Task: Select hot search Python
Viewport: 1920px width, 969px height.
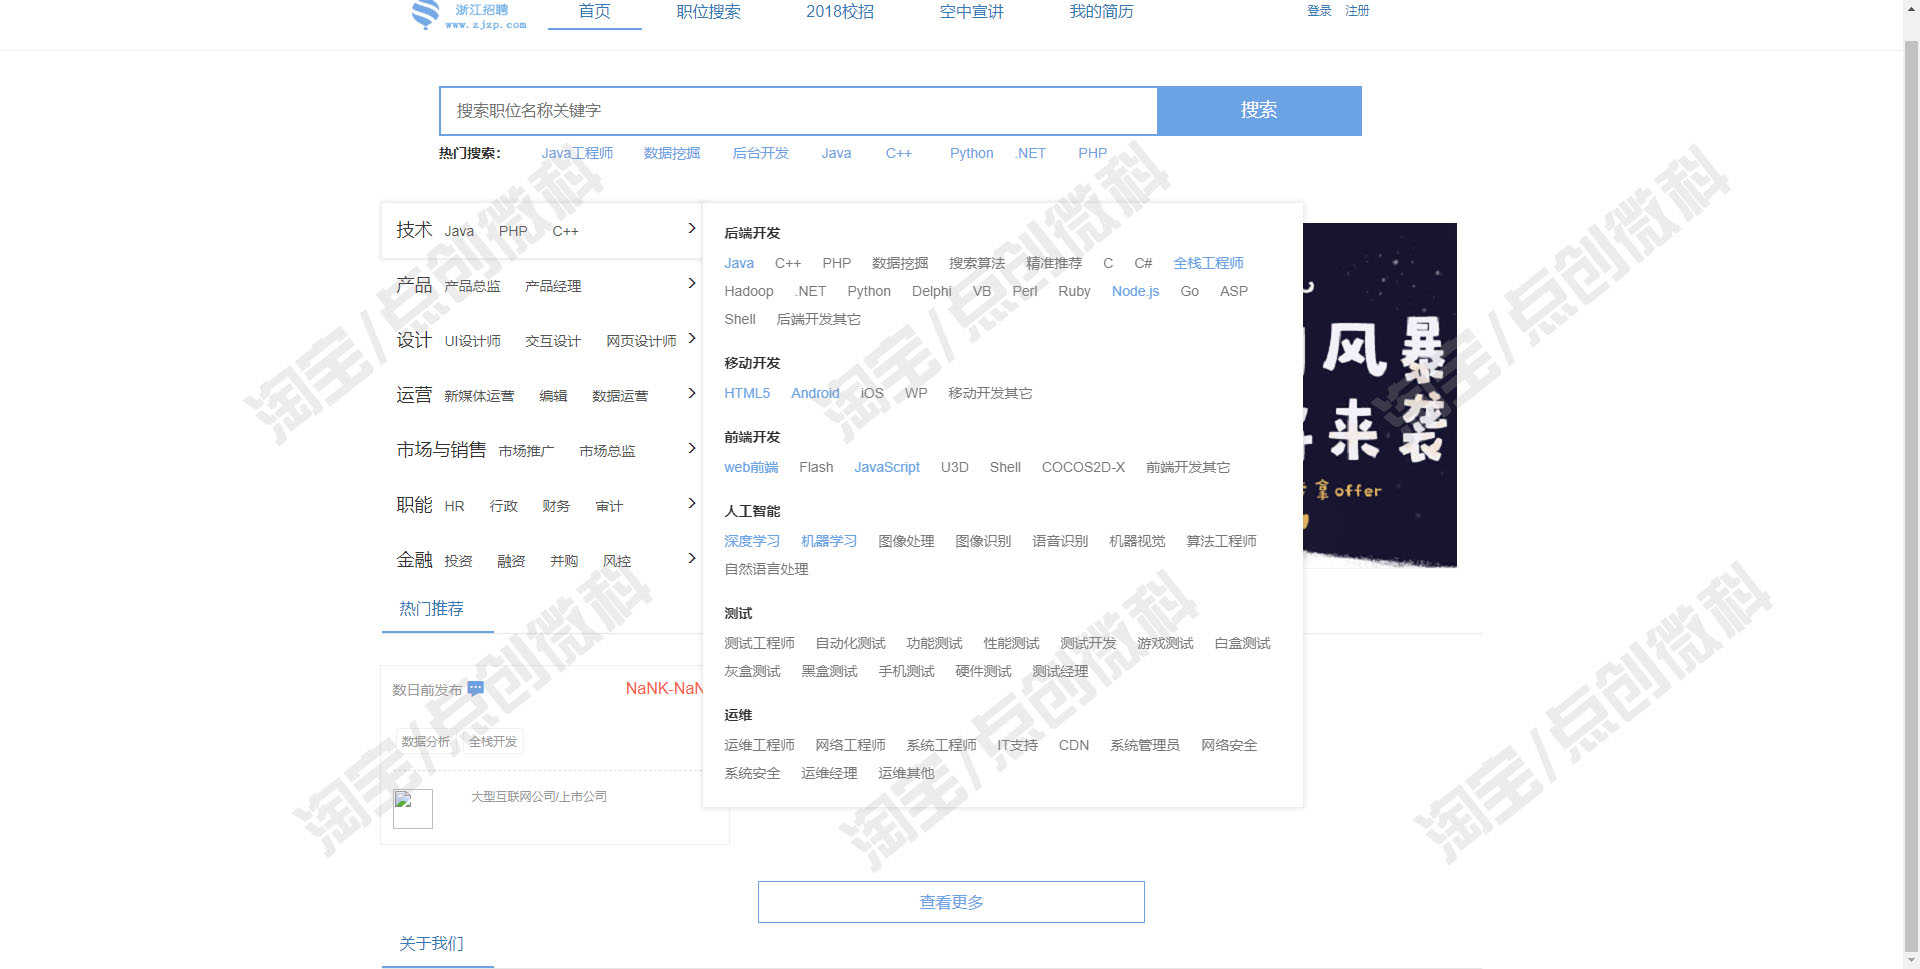Action: pos(971,153)
